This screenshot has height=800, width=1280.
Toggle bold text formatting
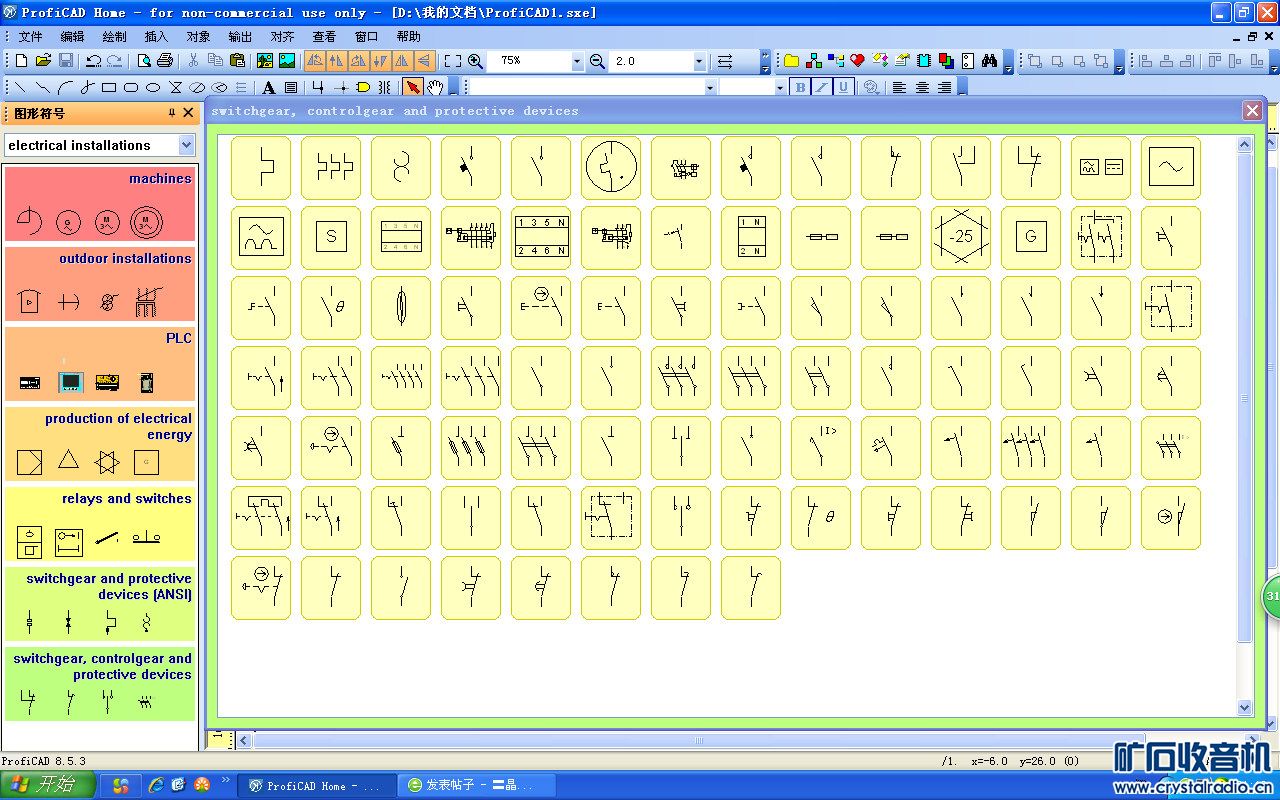pos(799,87)
